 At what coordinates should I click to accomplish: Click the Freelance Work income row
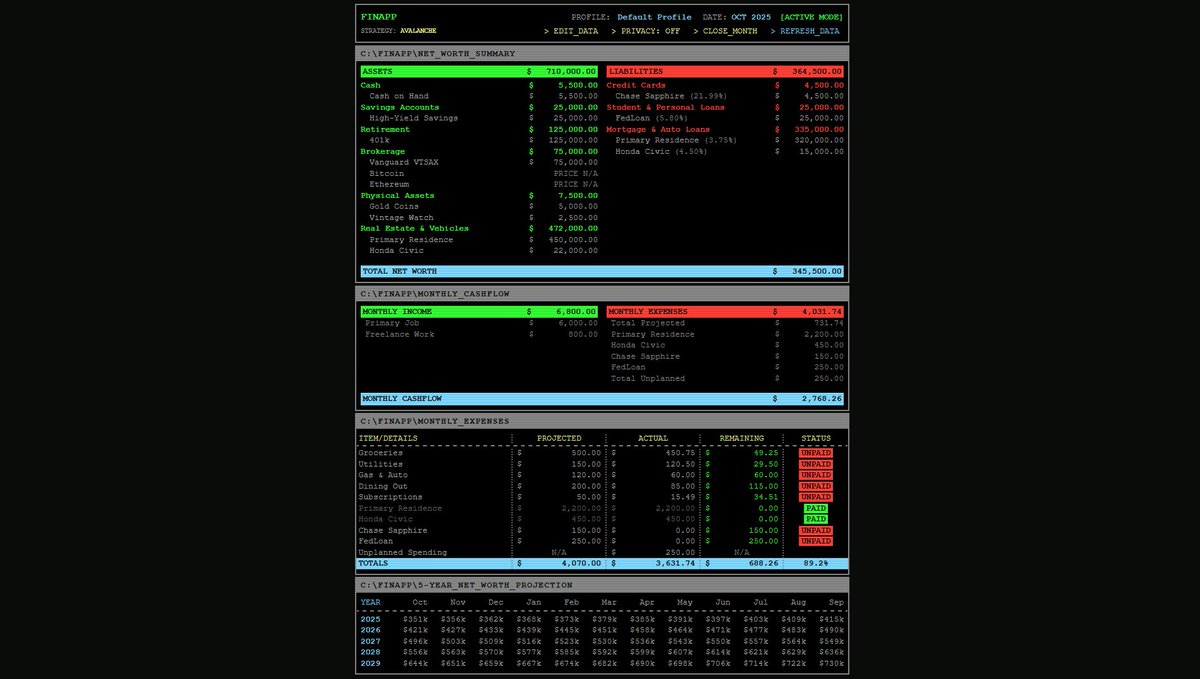point(479,334)
